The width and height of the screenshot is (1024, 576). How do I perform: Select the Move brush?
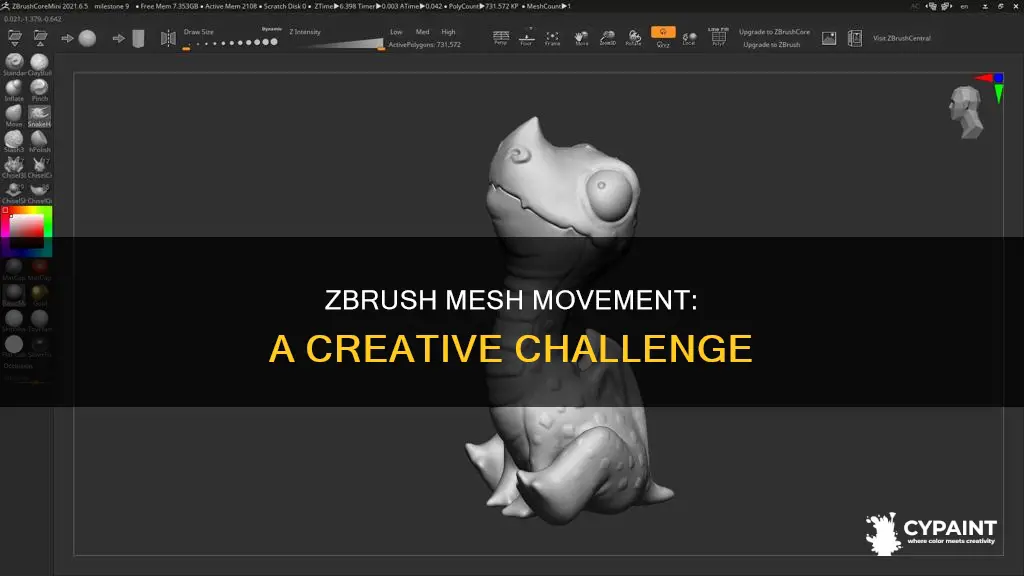click(14, 116)
